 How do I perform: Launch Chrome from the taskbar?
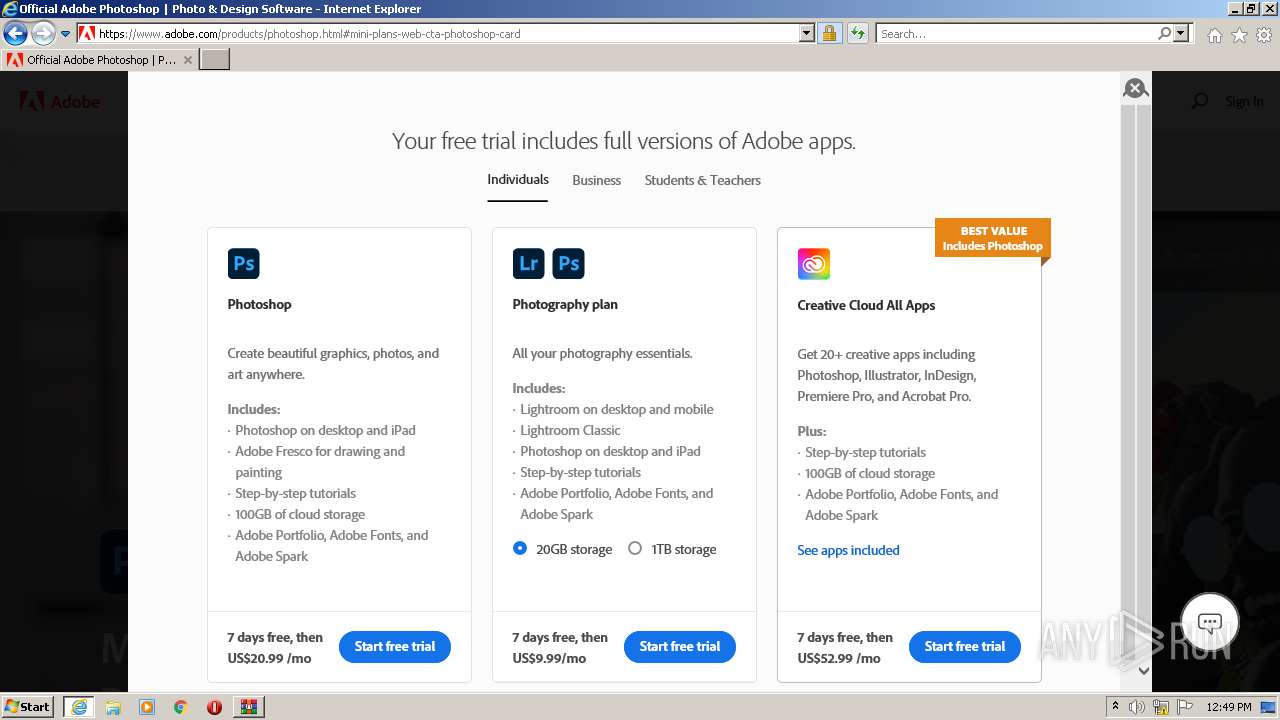[180, 707]
